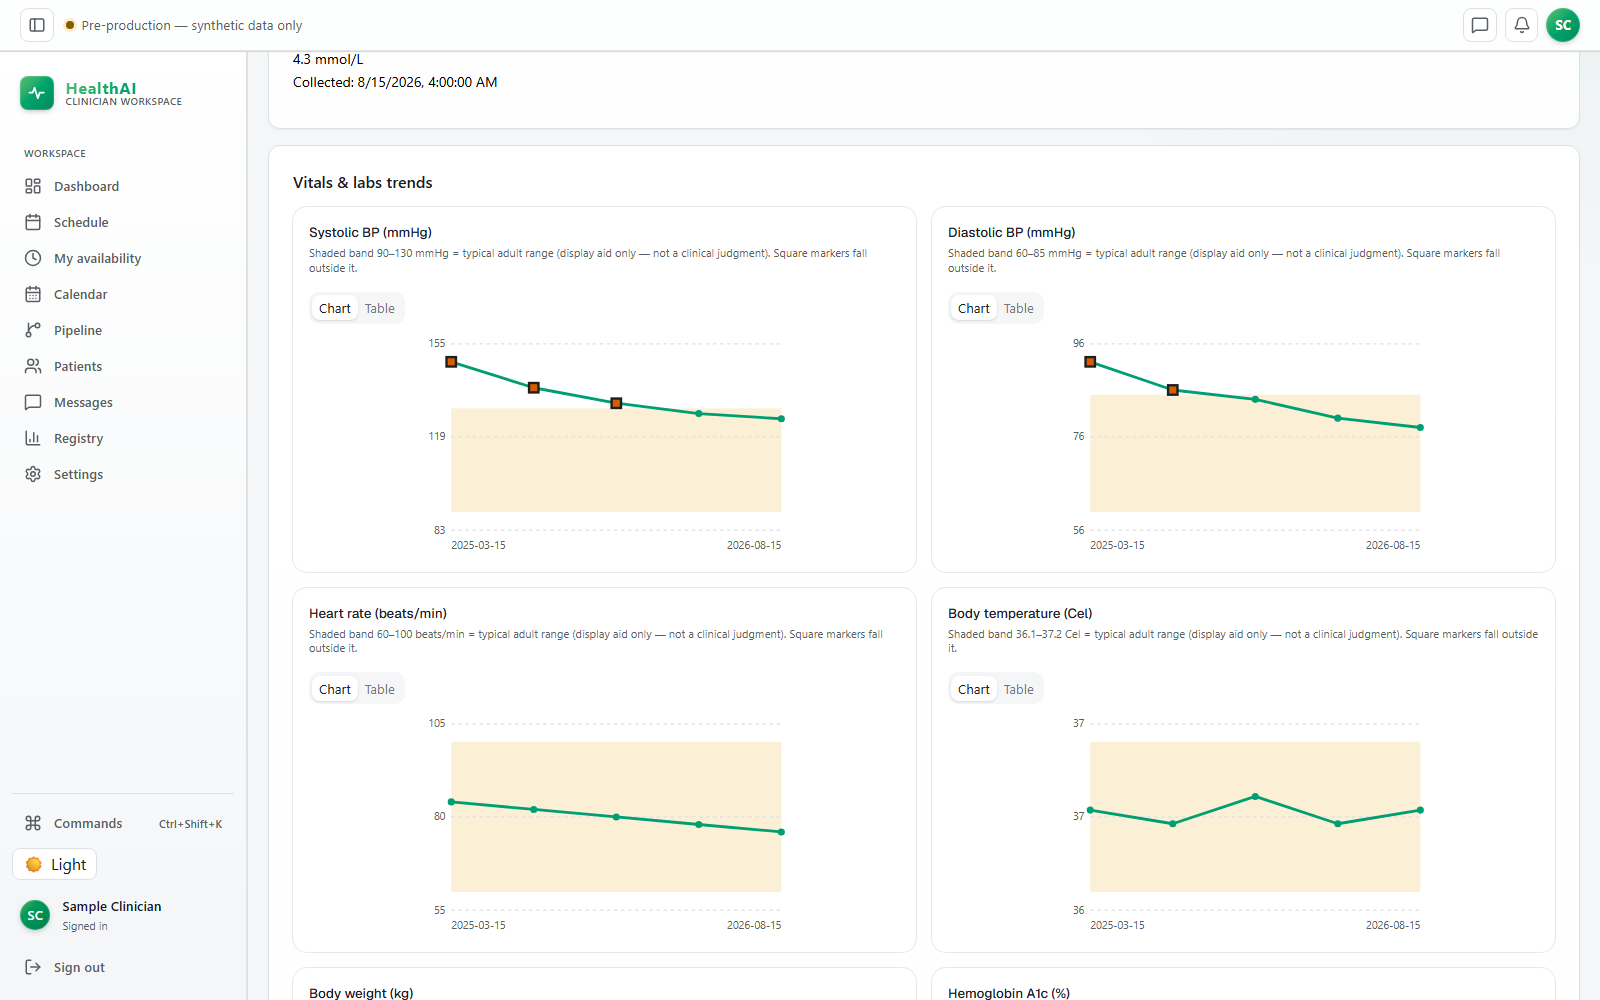Viewport: 1600px width, 1000px height.
Task: Click the 'Pre-production — synthetic data only' label
Action: pyautogui.click(x=192, y=25)
